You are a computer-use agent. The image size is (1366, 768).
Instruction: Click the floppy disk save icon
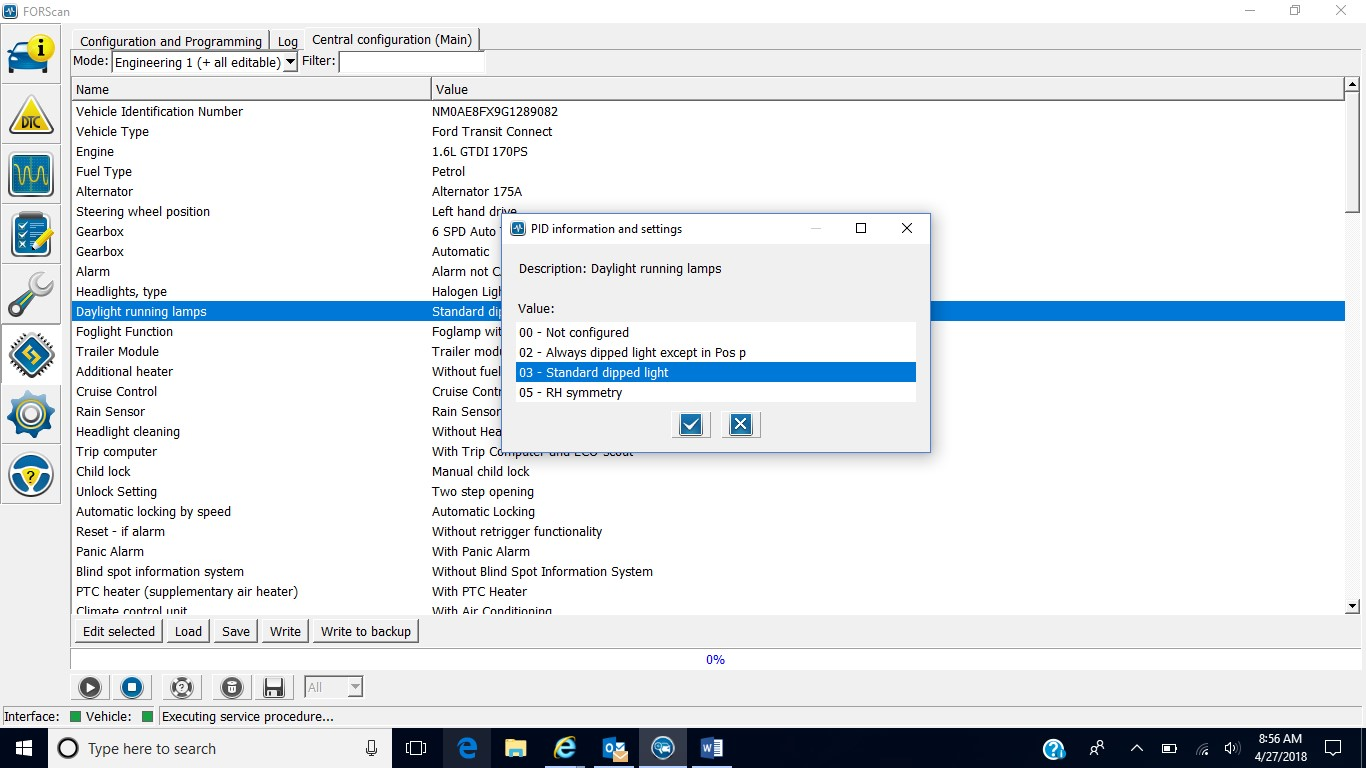tap(273, 687)
